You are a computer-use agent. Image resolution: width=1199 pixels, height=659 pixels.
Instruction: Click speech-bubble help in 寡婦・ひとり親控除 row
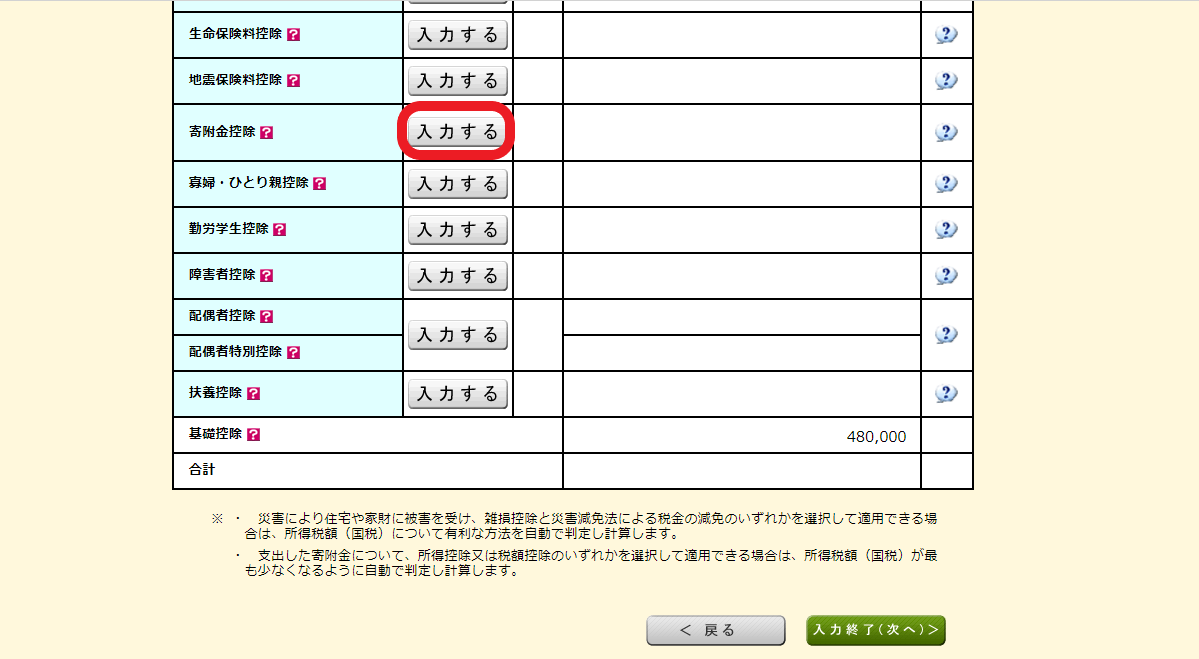tap(946, 183)
